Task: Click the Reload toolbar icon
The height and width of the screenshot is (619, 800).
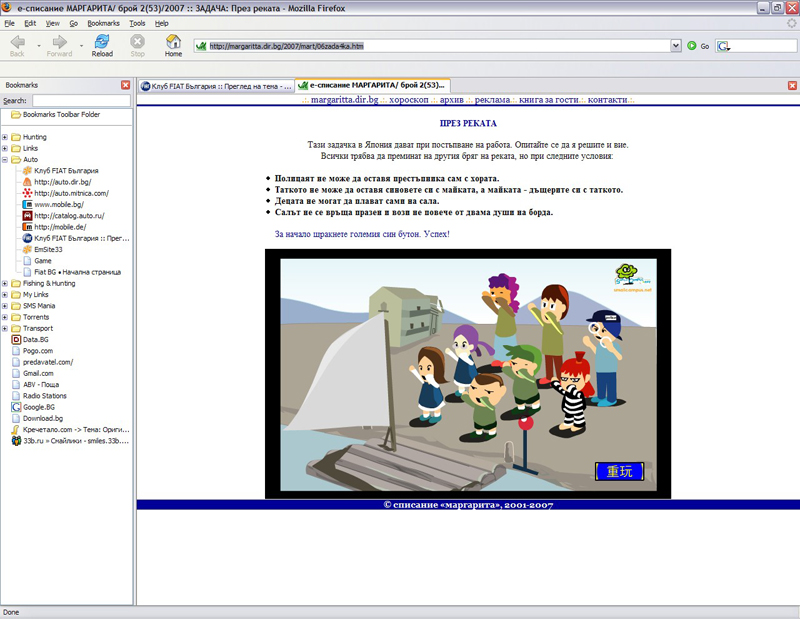Action: [x=102, y=45]
